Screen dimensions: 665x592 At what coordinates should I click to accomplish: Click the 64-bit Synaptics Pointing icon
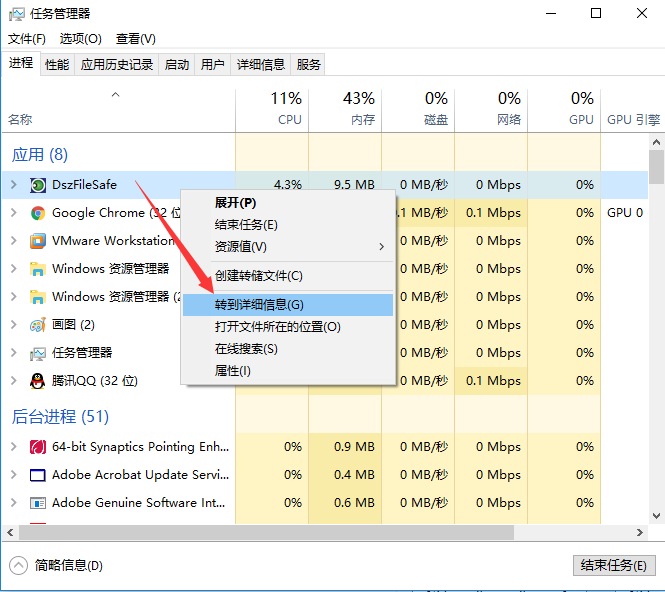click(38, 447)
